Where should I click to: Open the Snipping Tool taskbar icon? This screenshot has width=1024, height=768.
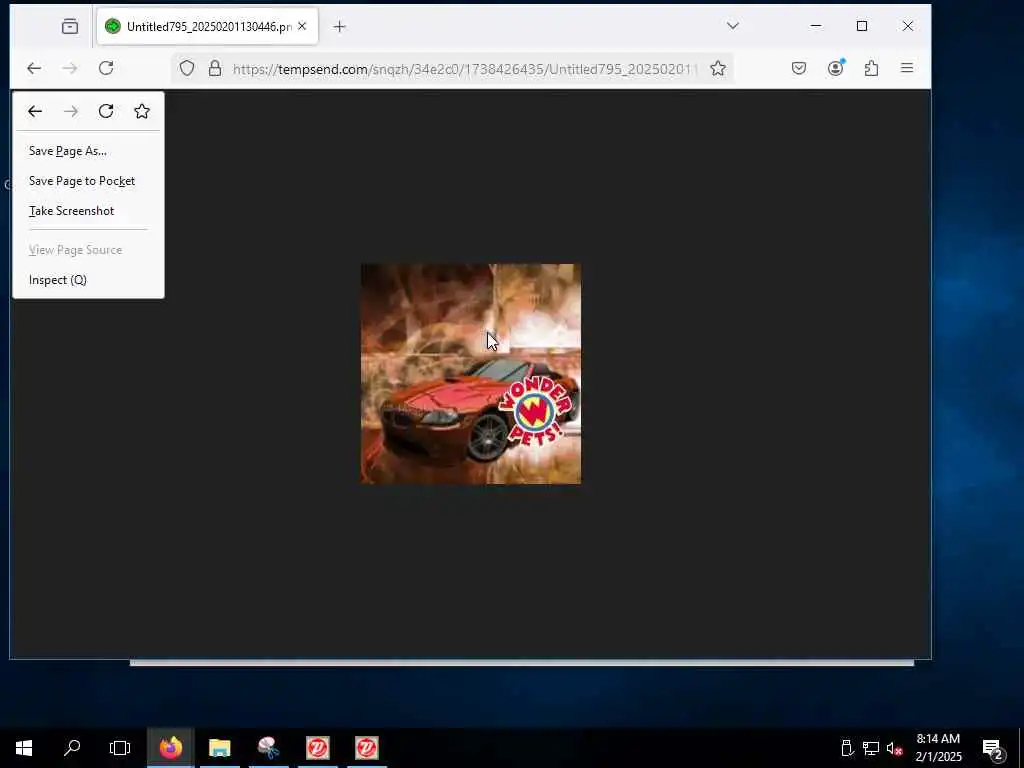(x=268, y=748)
